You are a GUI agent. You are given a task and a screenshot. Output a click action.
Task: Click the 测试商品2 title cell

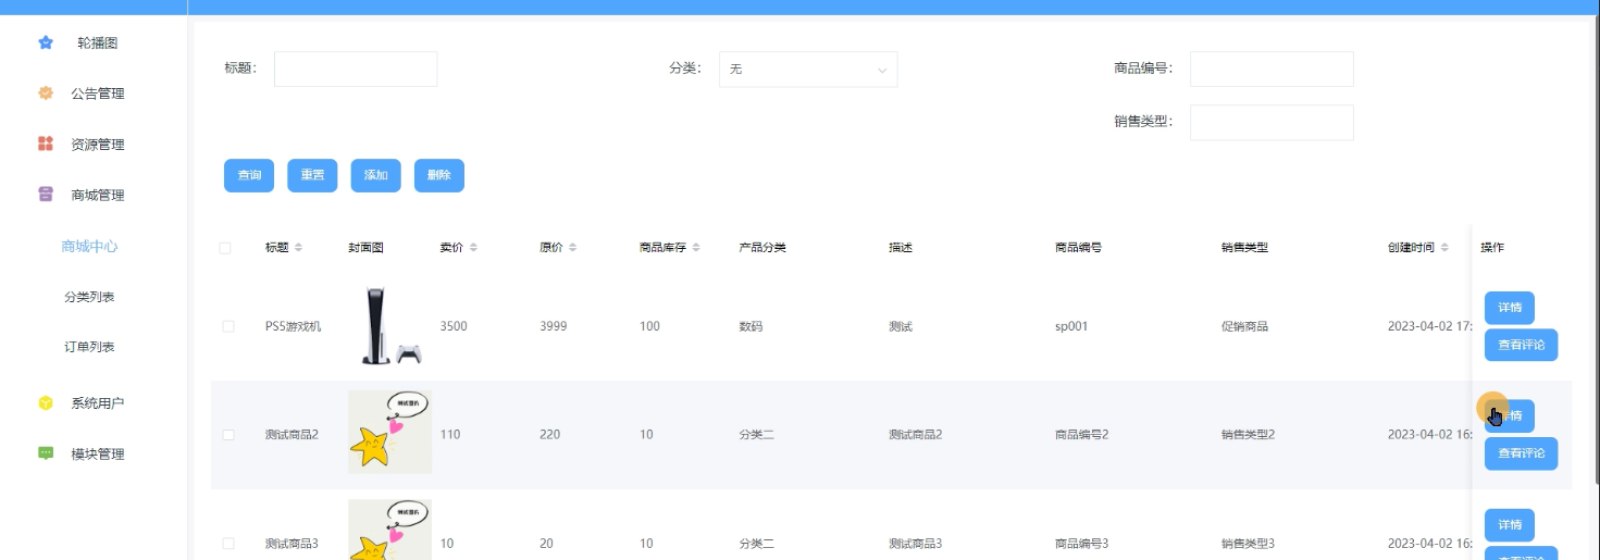tap(291, 435)
